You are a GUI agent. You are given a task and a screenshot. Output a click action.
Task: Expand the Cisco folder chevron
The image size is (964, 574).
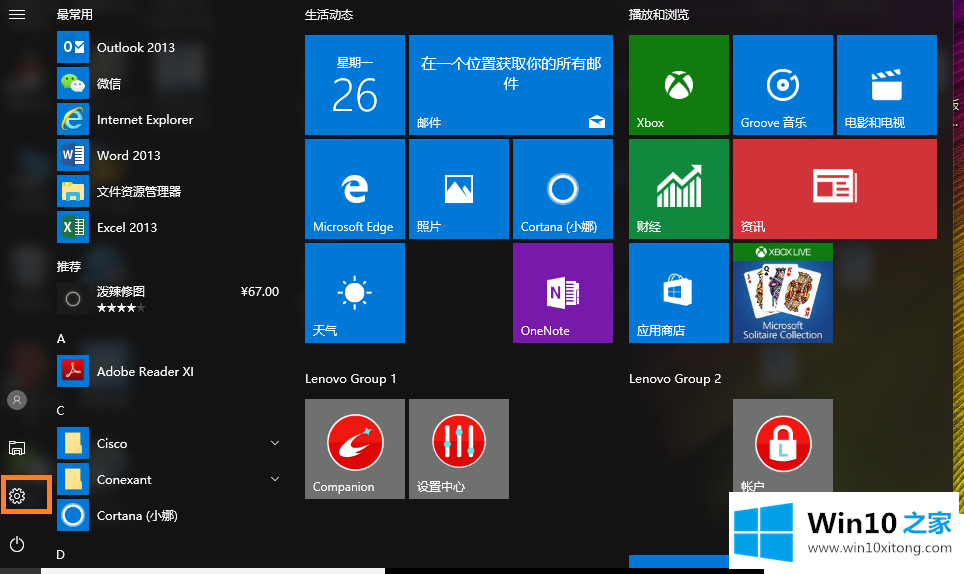[275, 443]
